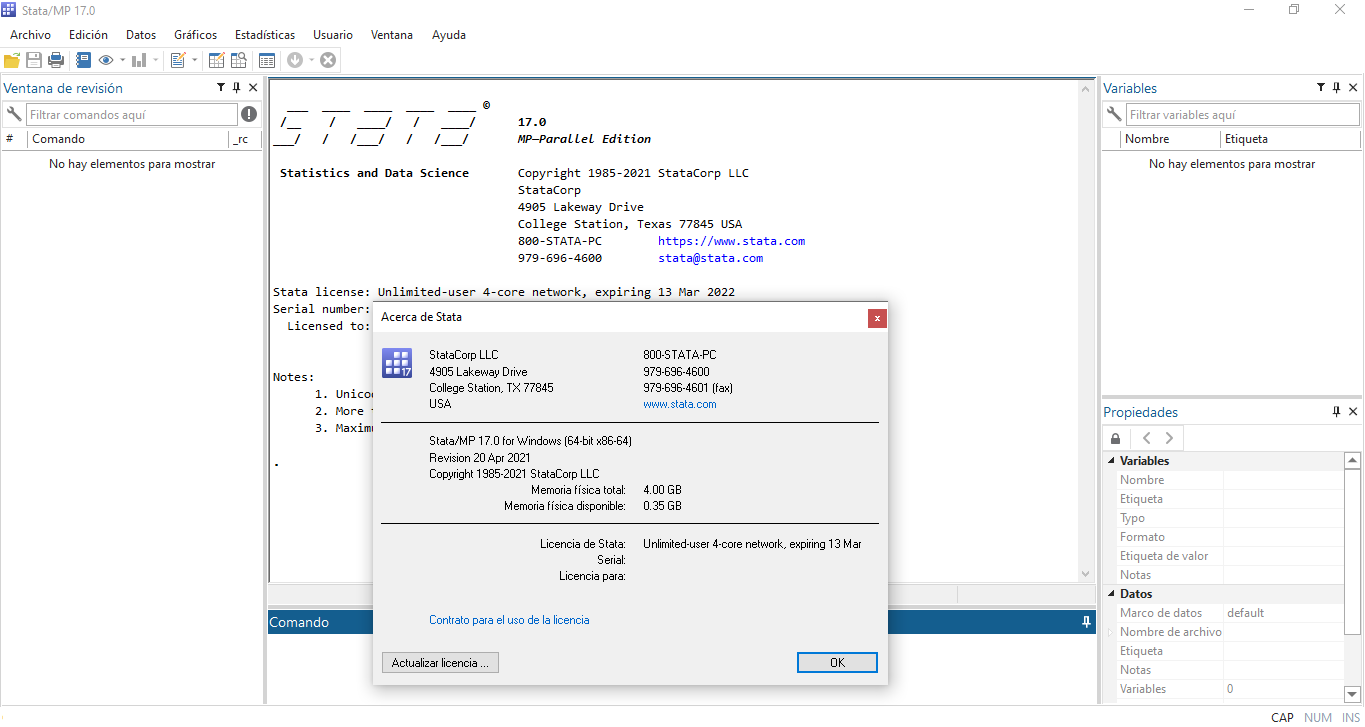This screenshot has width=1365, height=727.
Task: Close the Ventana de revisión panel
Action: point(253,88)
